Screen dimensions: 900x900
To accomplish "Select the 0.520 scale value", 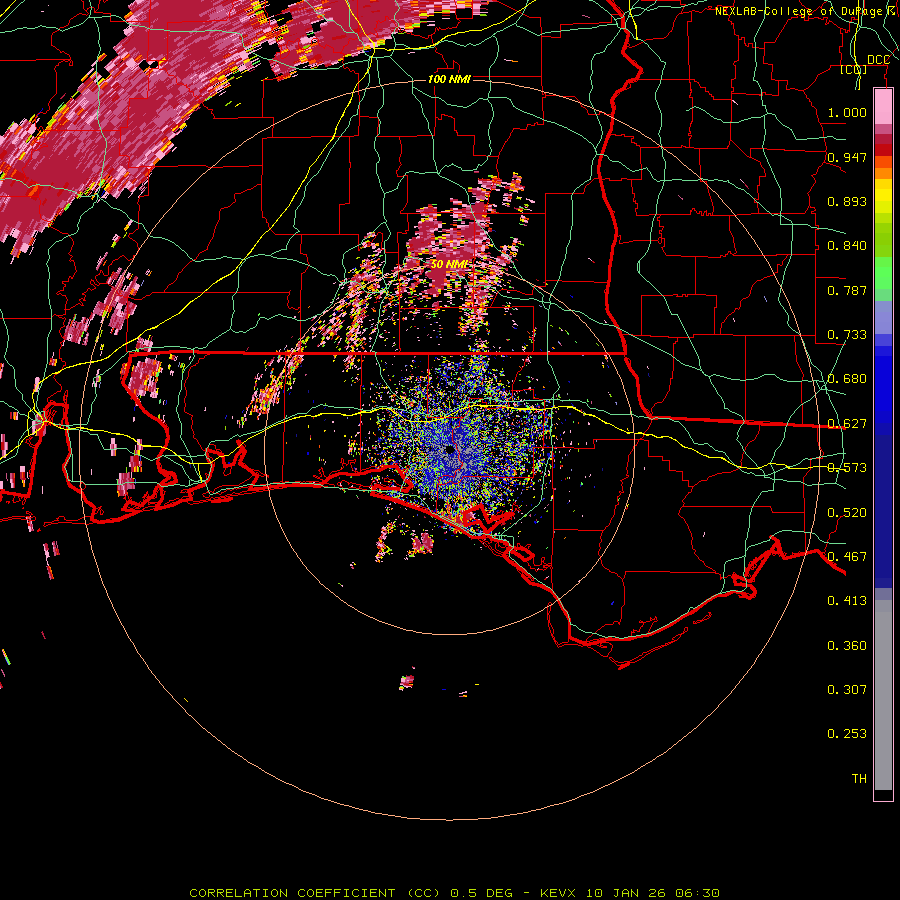I will pos(847,513).
